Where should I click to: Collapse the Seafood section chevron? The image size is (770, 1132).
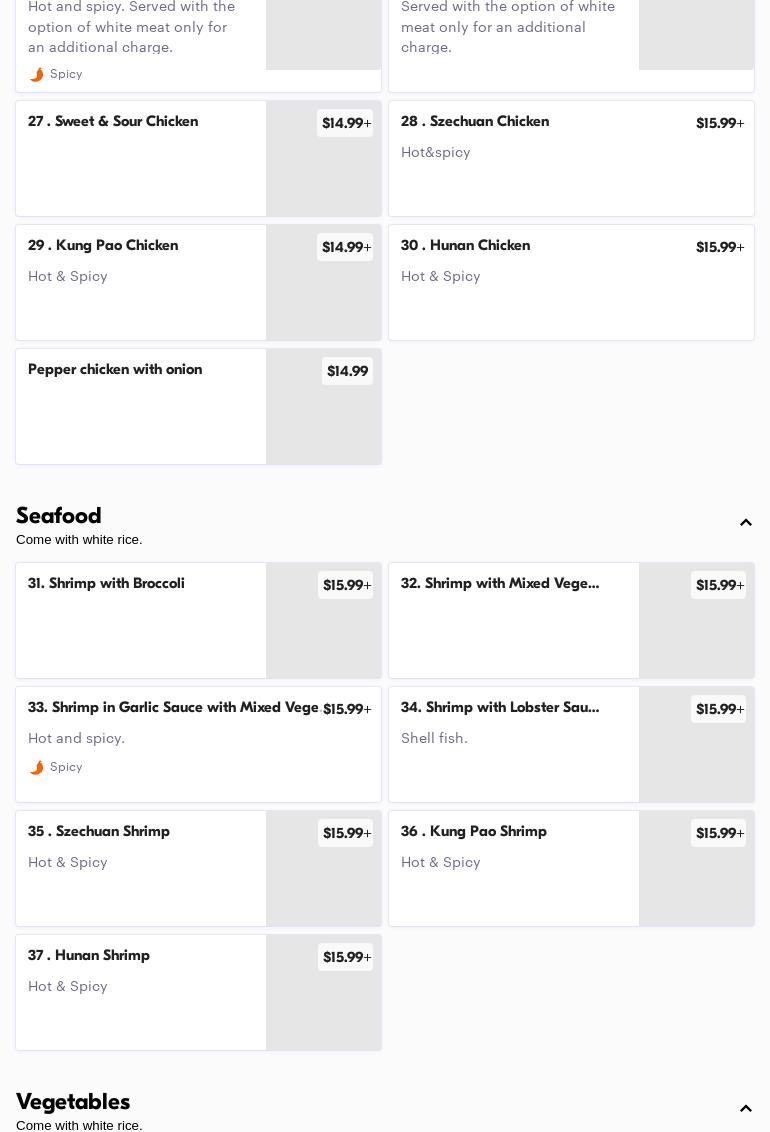(x=746, y=523)
